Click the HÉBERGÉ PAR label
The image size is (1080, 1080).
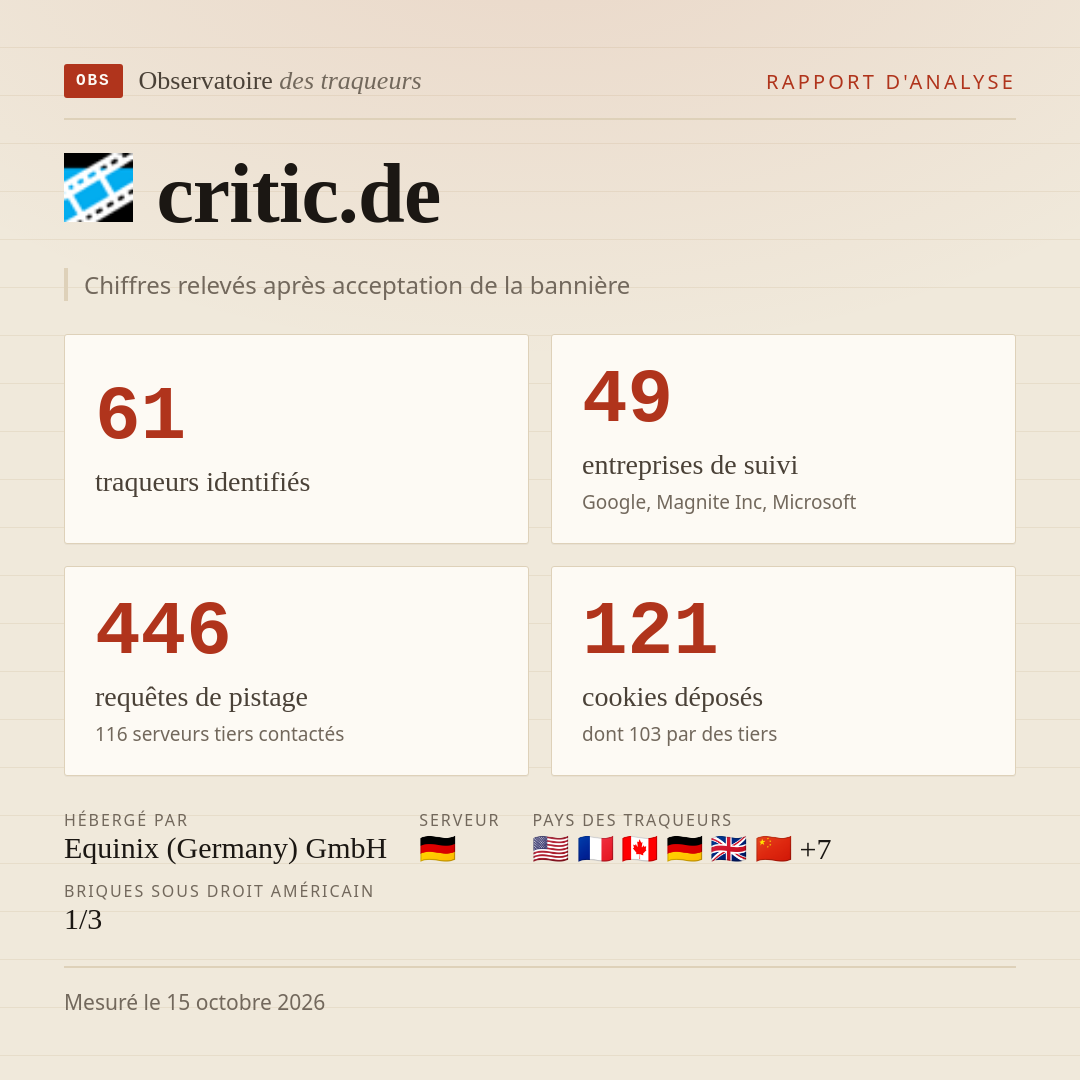point(126,820)
